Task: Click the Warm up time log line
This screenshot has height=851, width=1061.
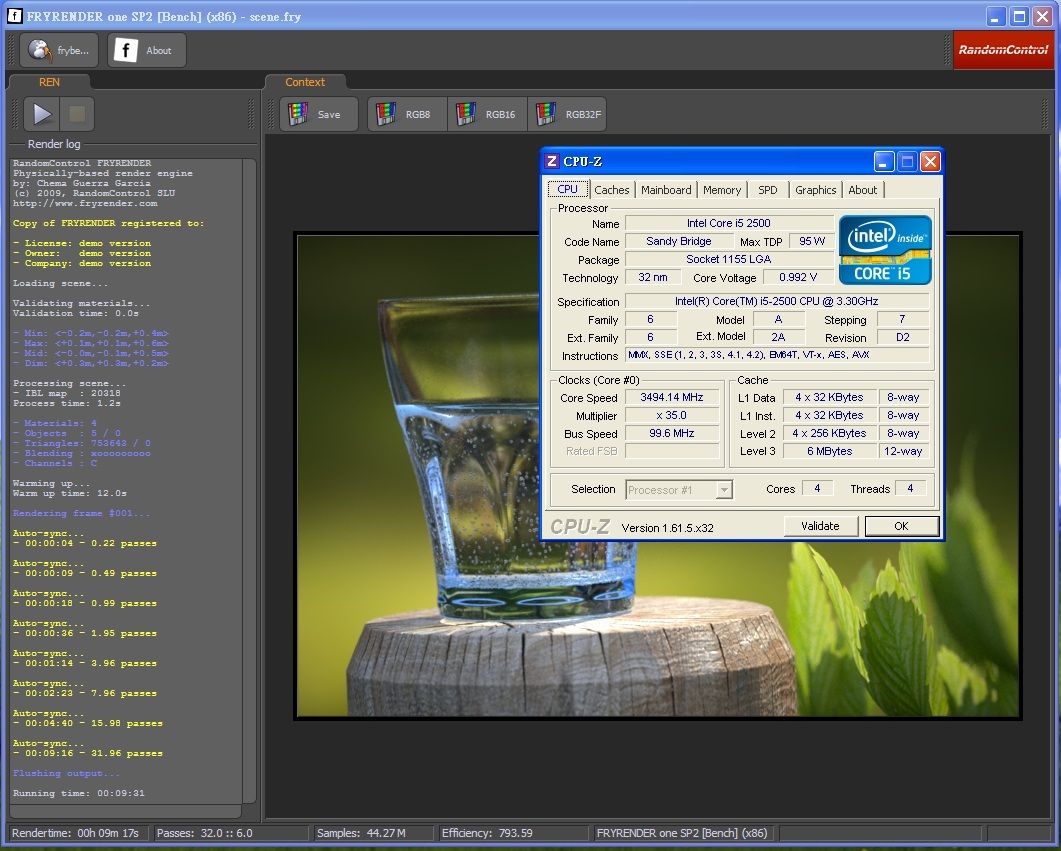Action: [70, 493]
